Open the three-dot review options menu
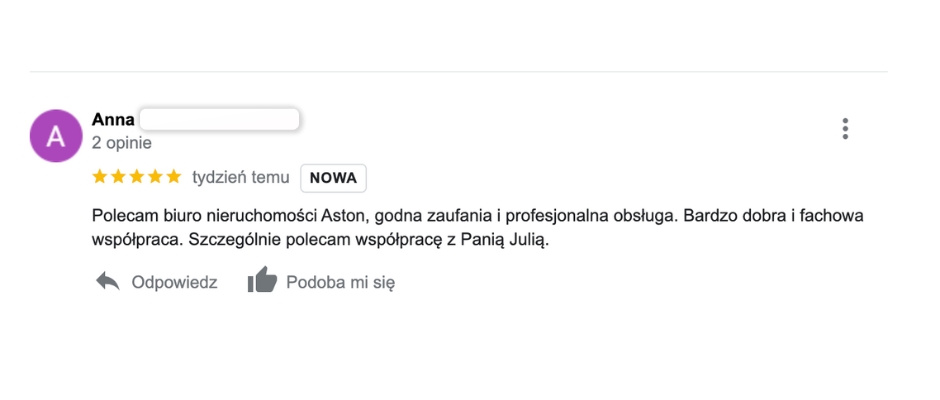Screen dimensions: 940x400 pyautogui.click(x=845, y=129)
